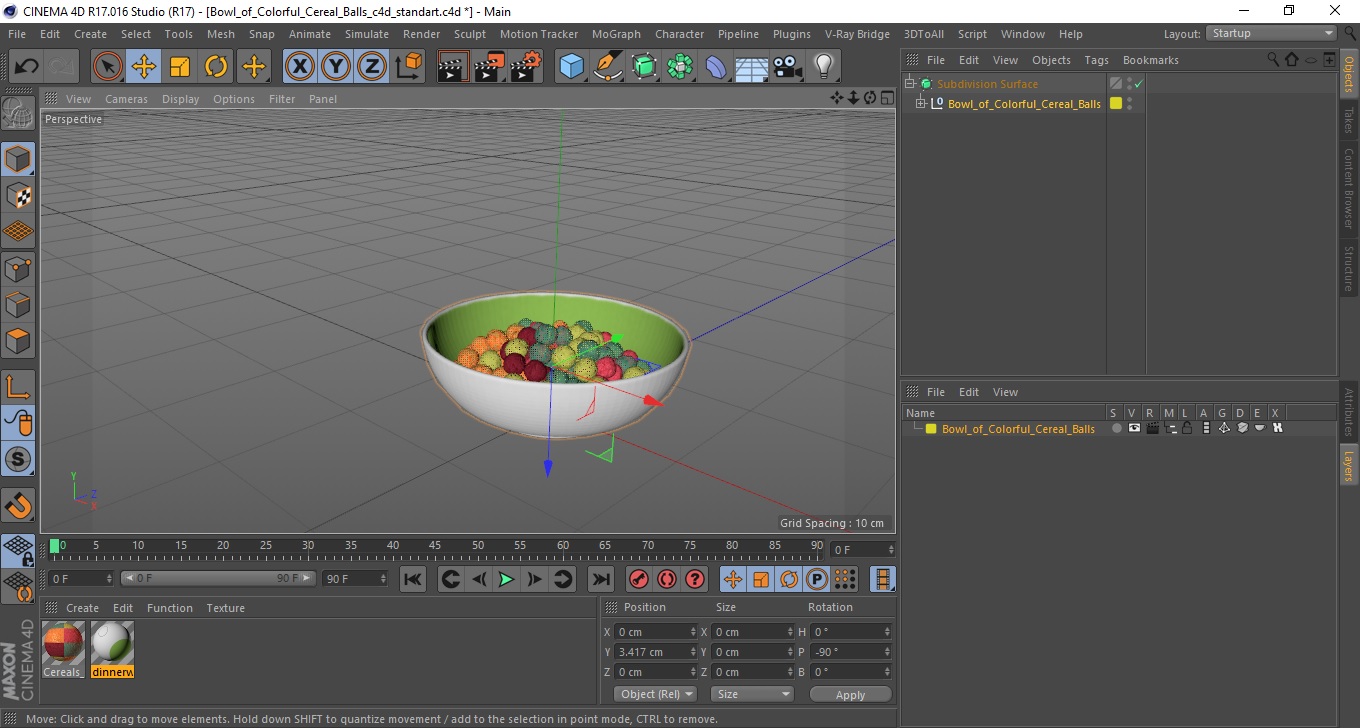Enable Texture mode in left palette
This screenshot has width=1360, height=728.
(x=18, y=196)
